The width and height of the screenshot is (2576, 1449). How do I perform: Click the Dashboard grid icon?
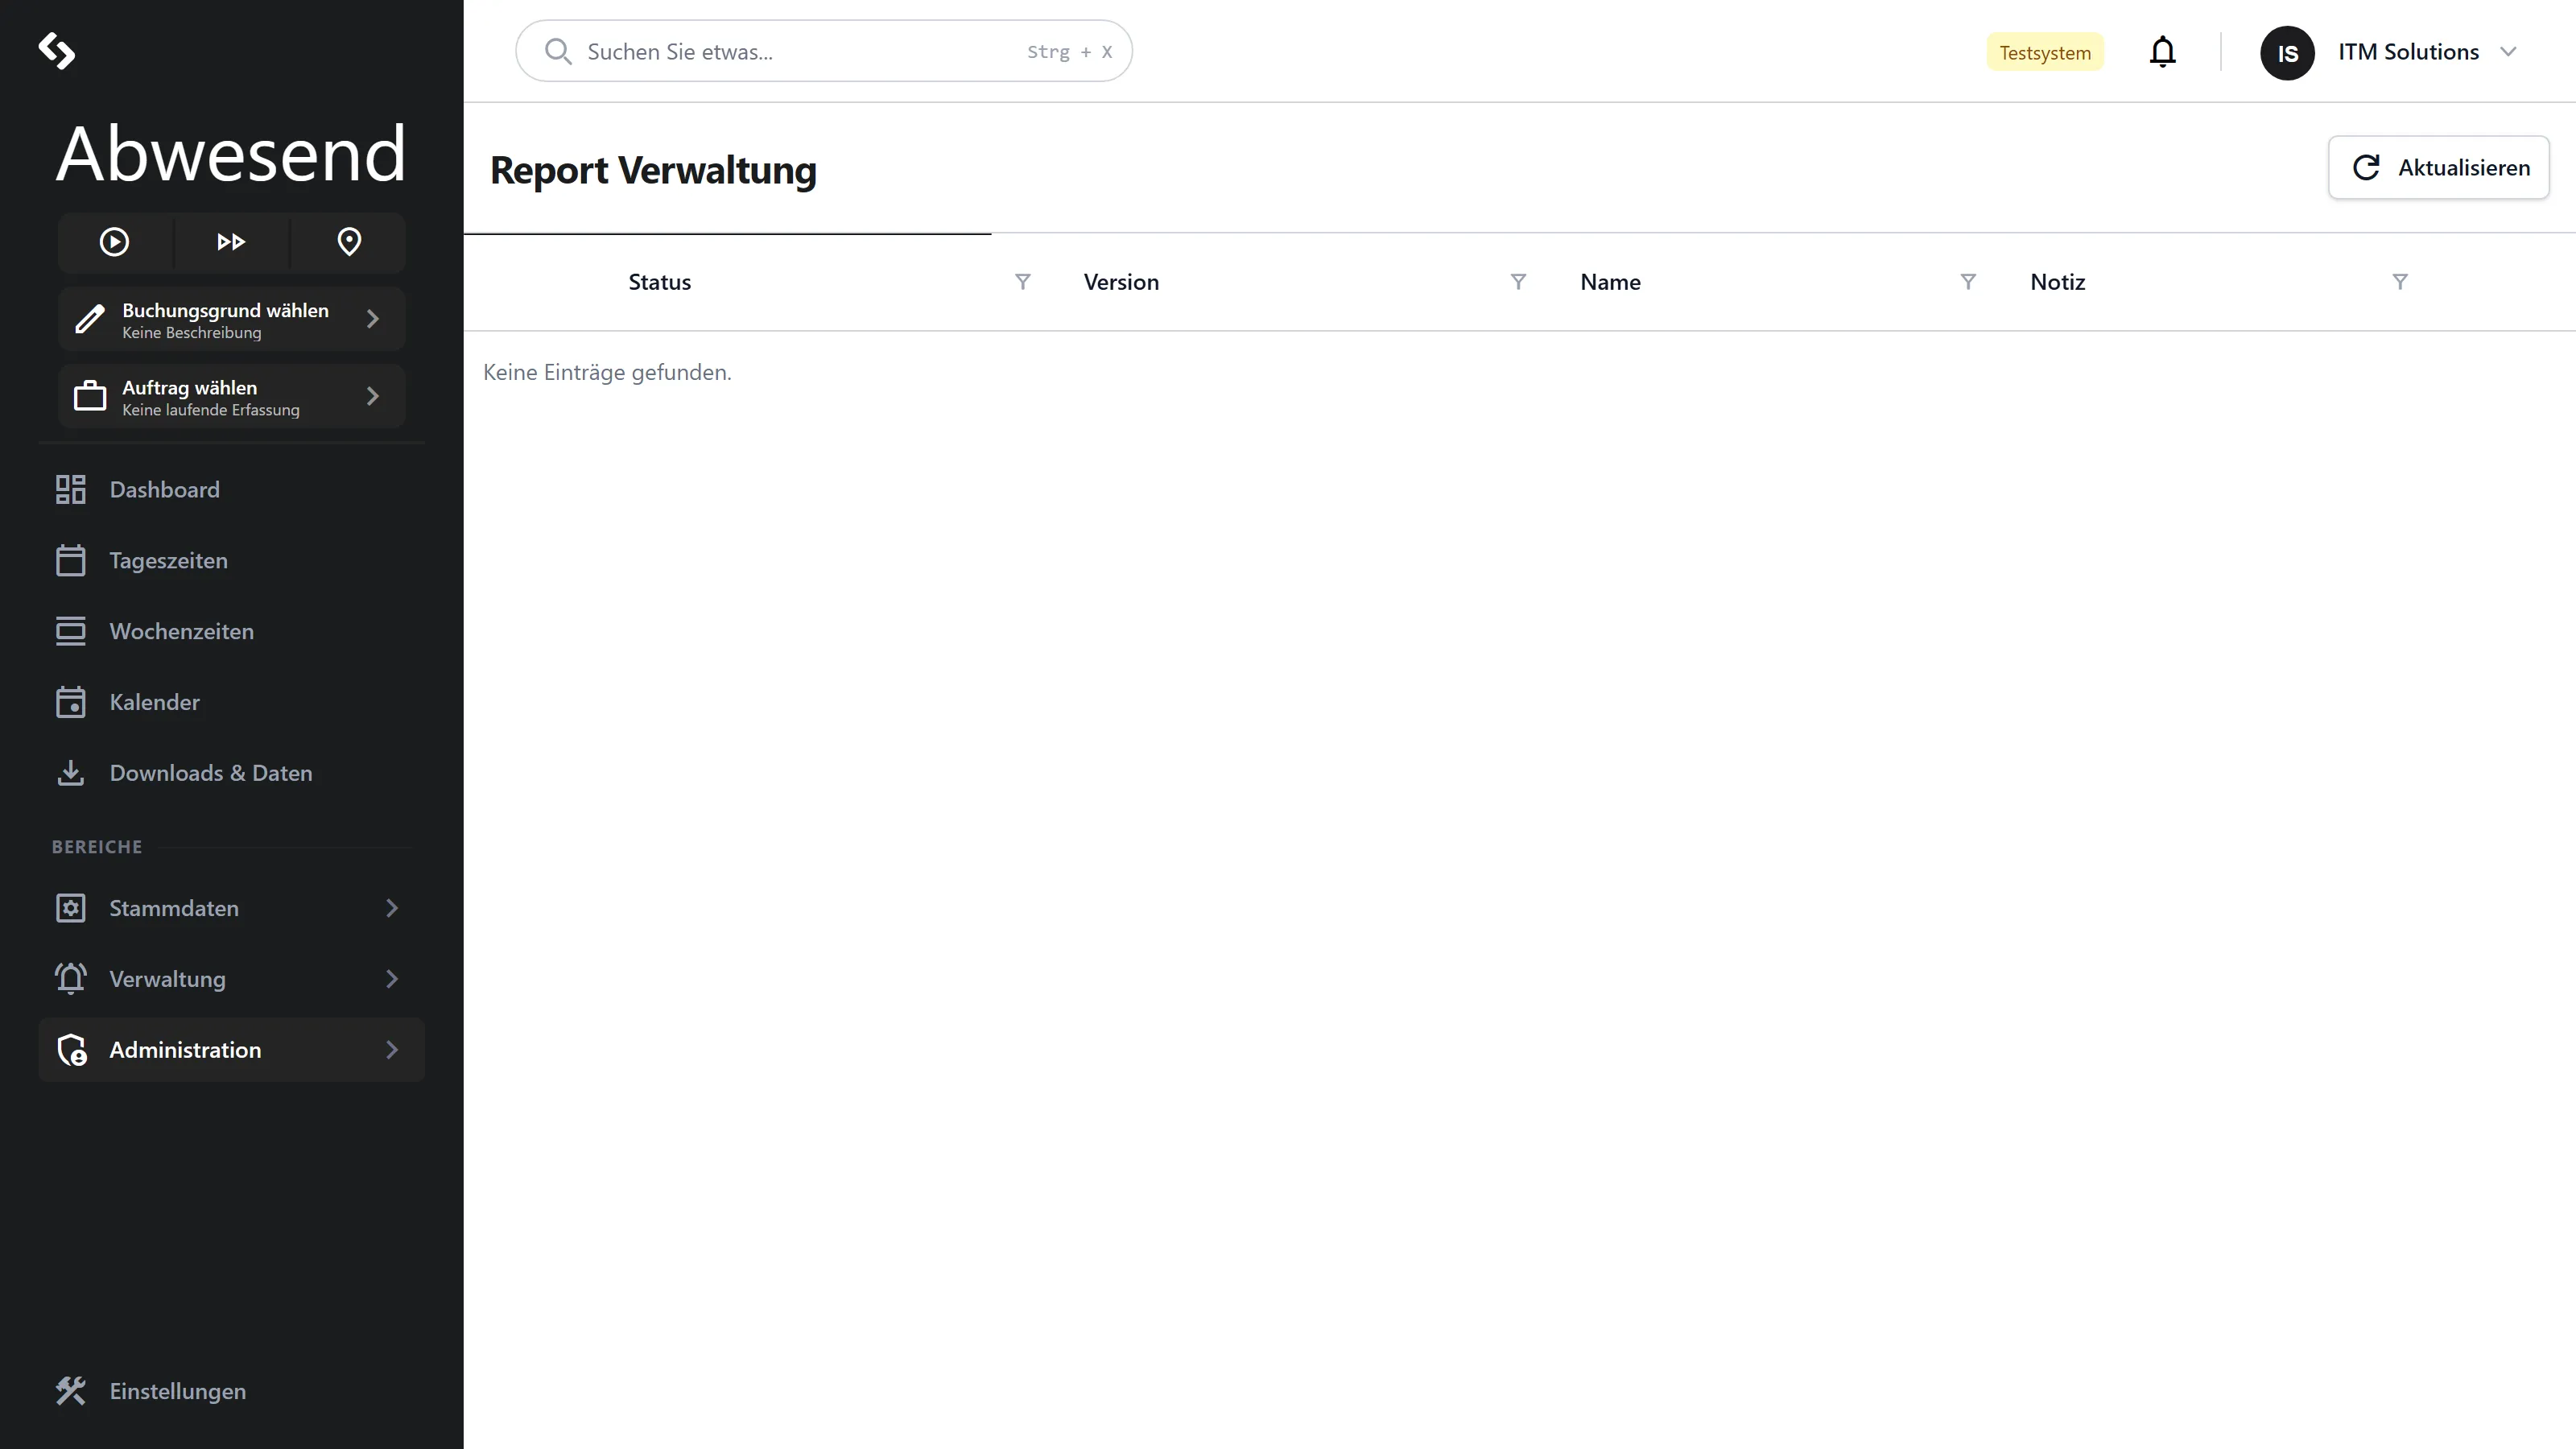pos(71,490)
